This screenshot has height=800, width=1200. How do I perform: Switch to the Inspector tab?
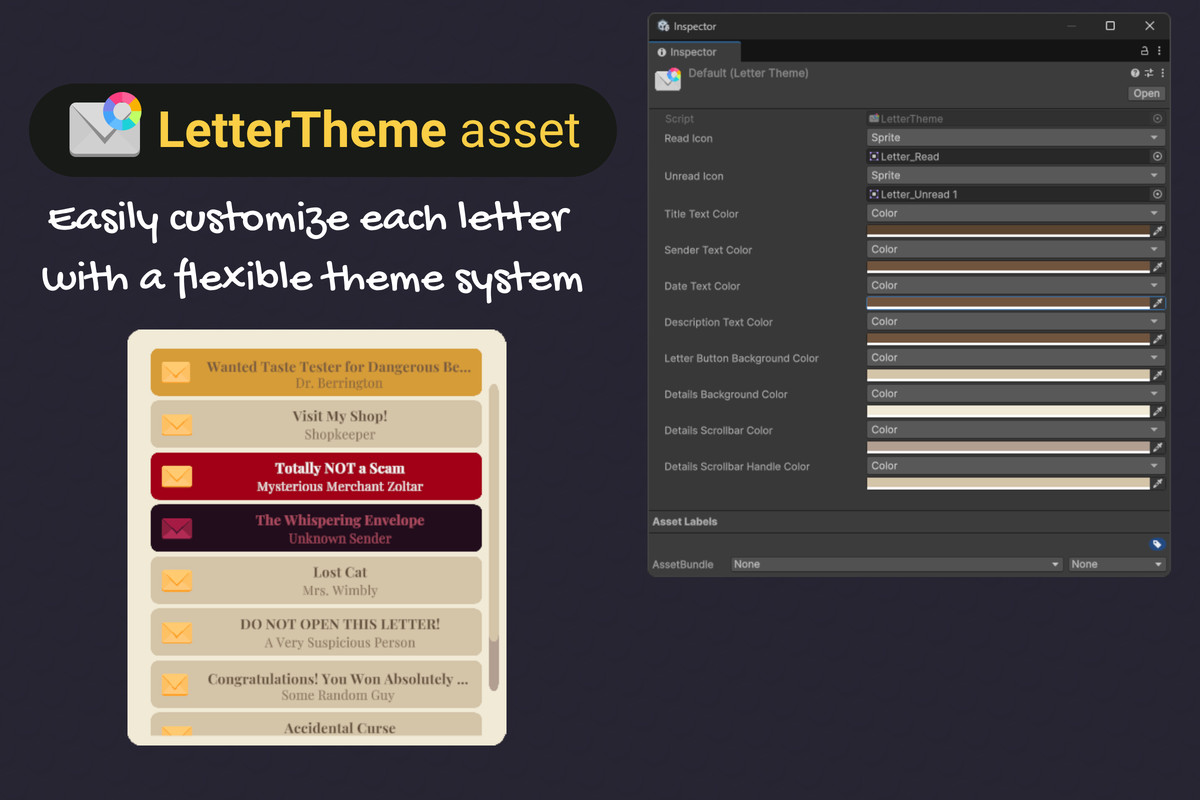coord(692,51)
